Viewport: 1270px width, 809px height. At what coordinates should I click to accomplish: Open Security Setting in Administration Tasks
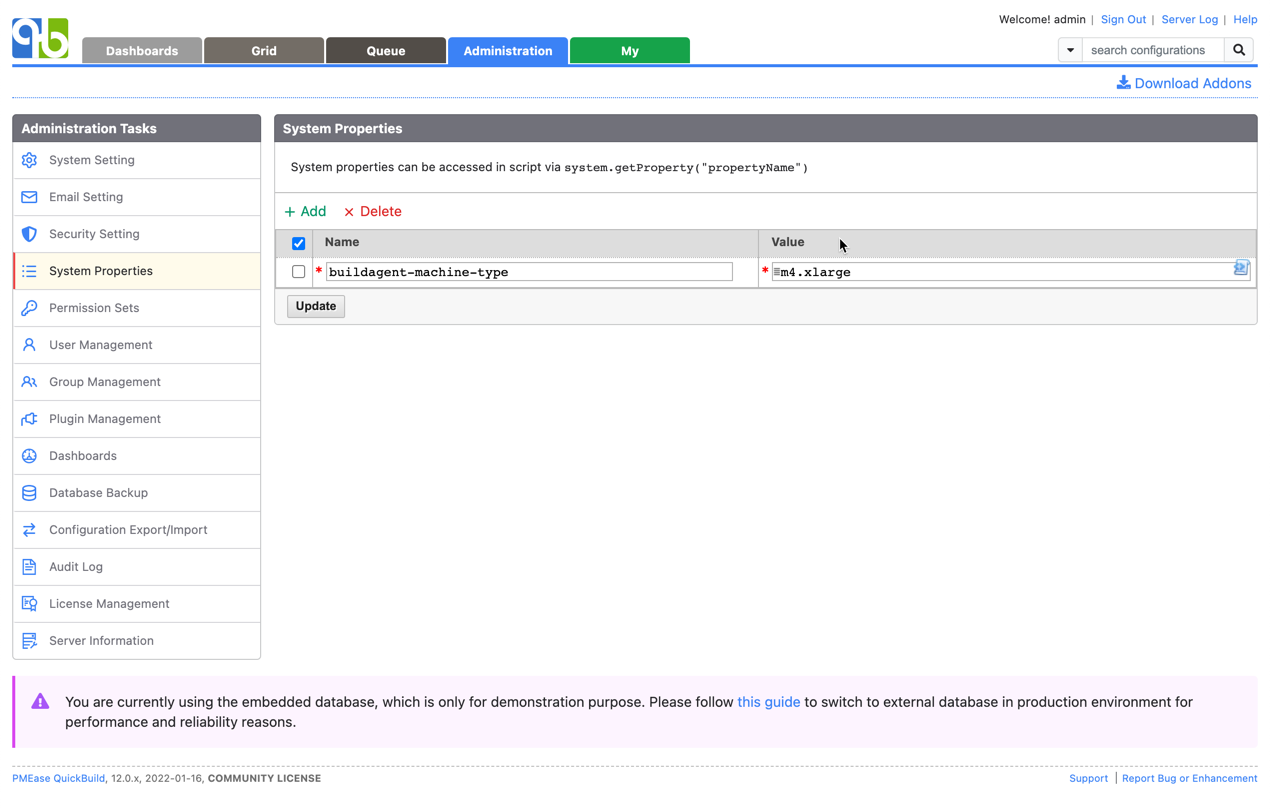pyautogui.click(x=137, y=234)
